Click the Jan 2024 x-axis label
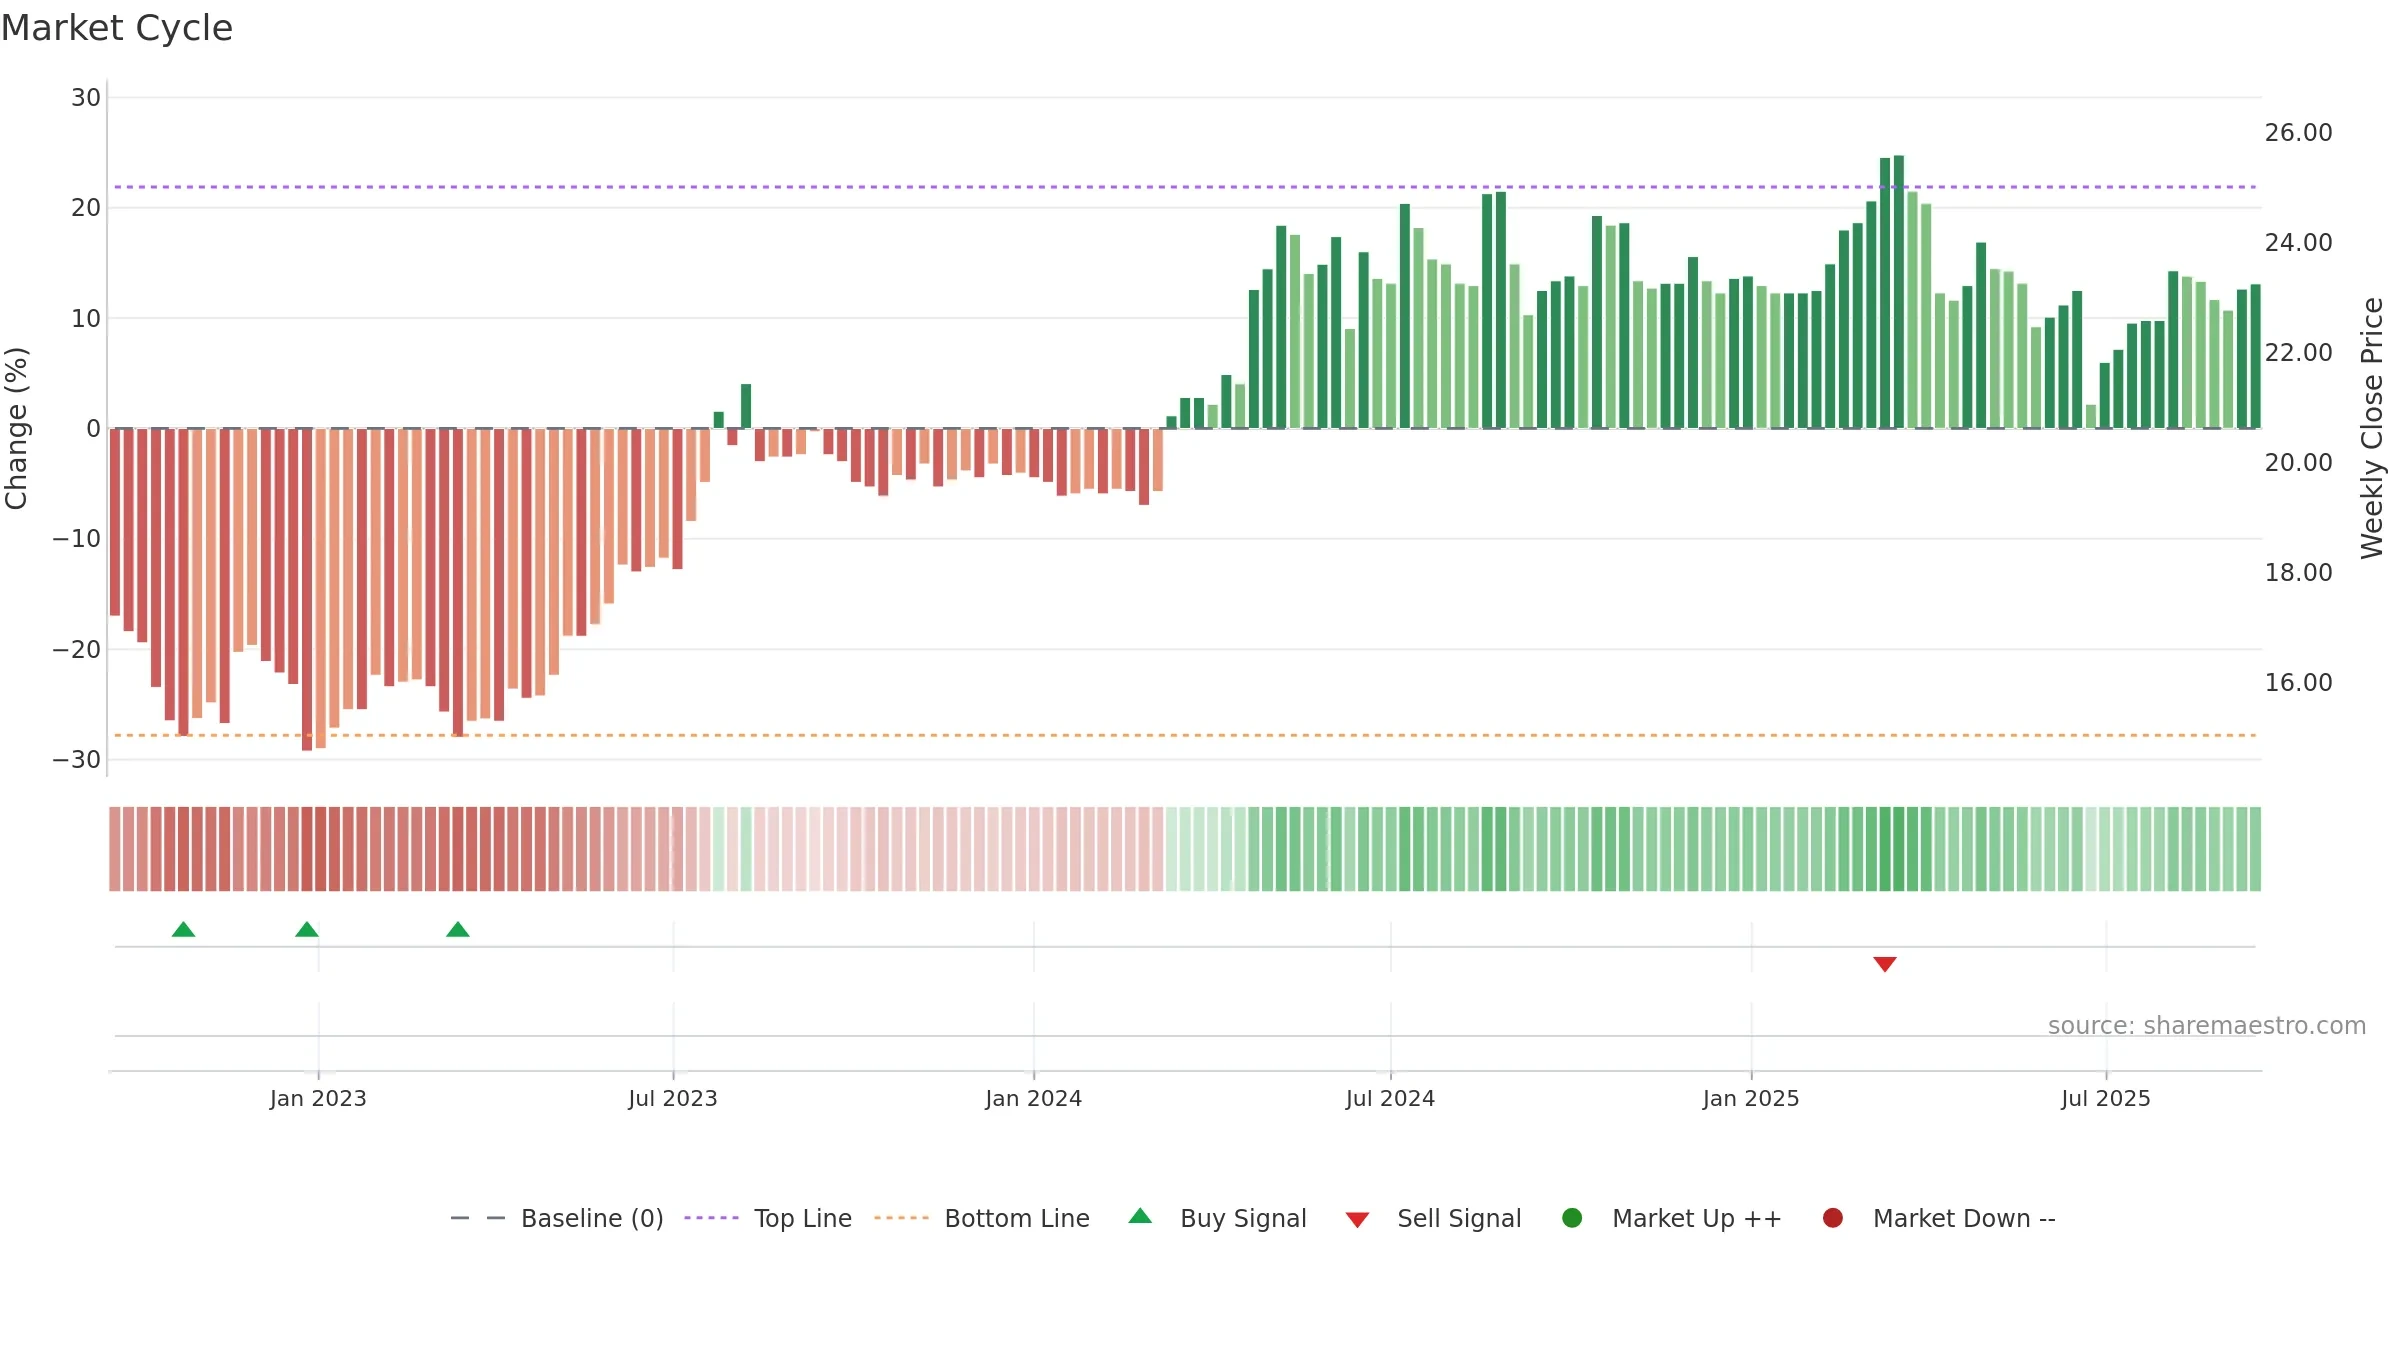Viewport: 2400px width, 1350px height. (1033, 1098)
